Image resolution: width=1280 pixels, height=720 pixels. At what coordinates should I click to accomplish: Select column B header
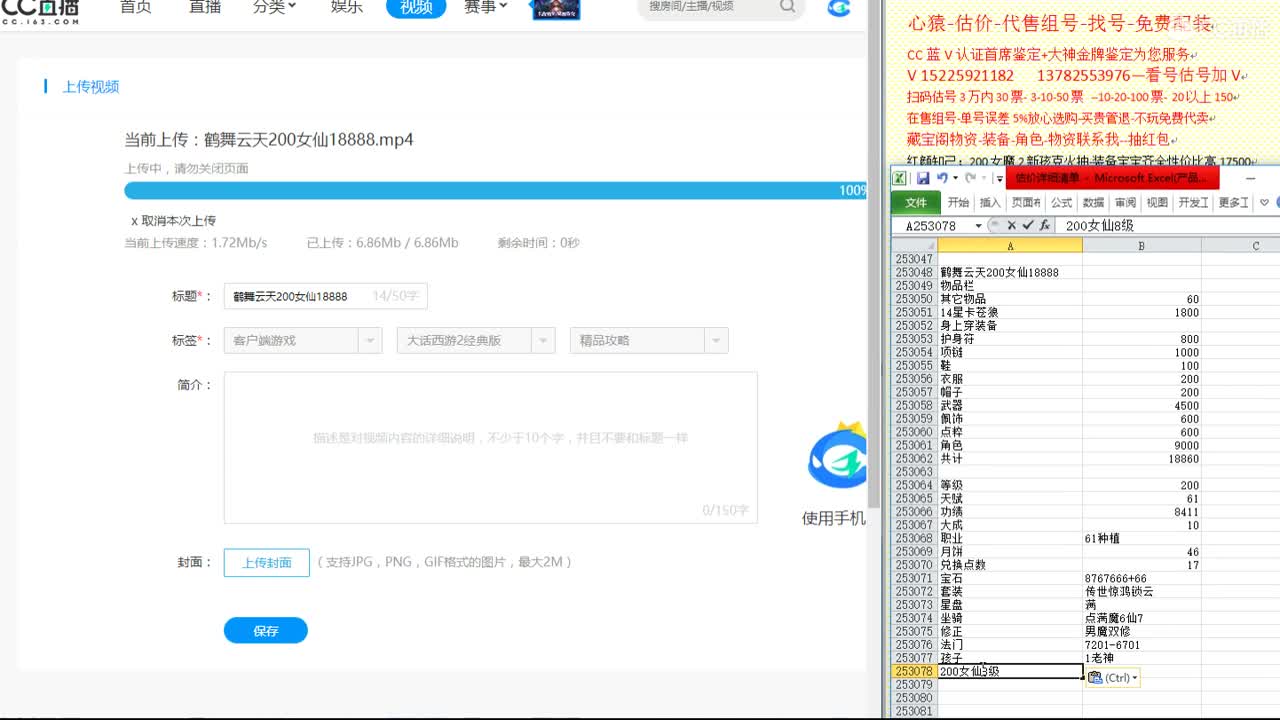point(1142,245)
